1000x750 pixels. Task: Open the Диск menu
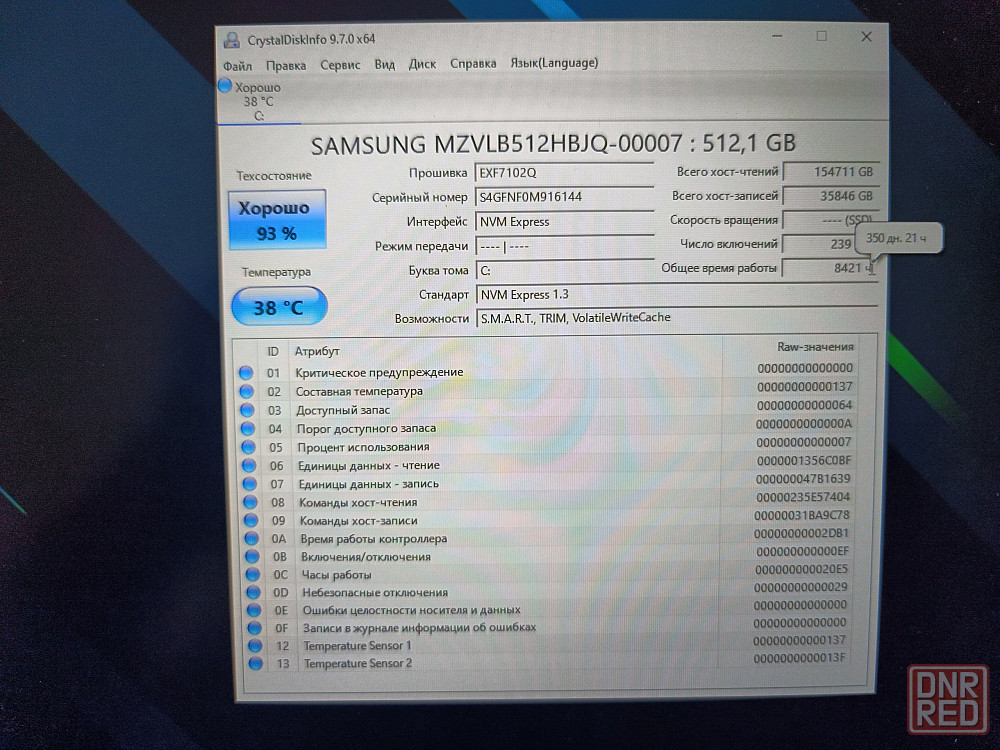tap(422, 64)
